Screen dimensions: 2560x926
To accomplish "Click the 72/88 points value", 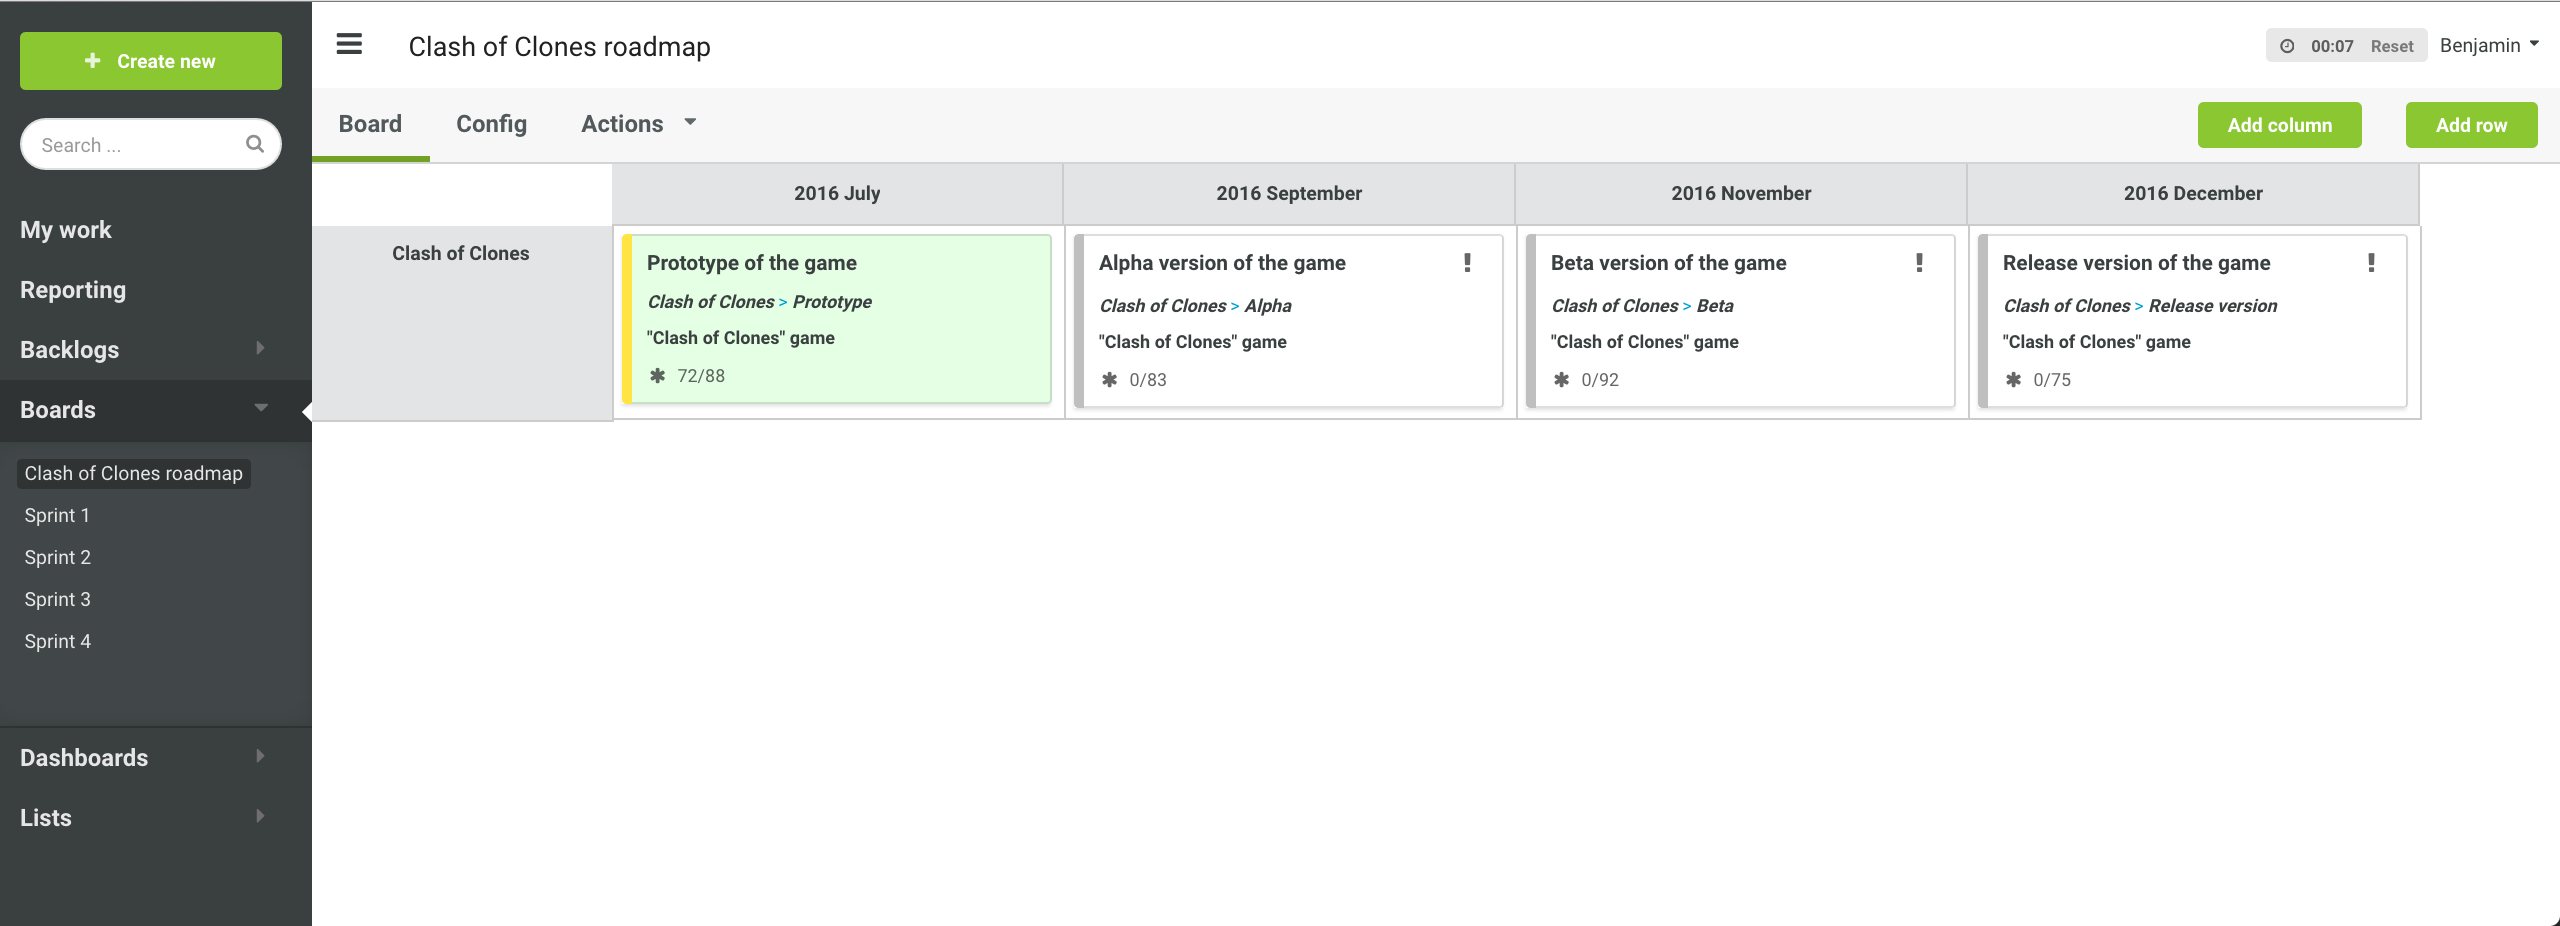I will (x=701, y=376).
